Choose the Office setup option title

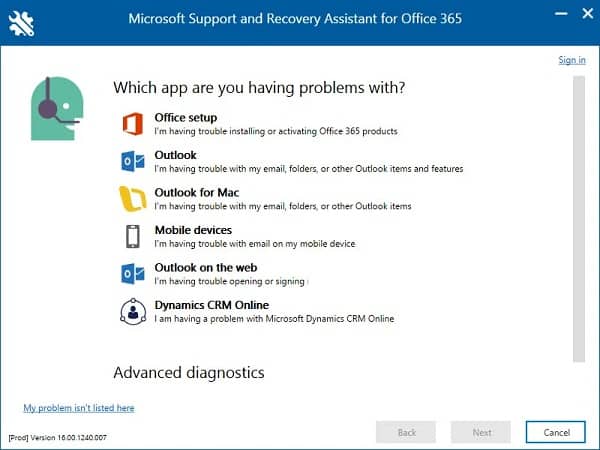click(186, 117)
